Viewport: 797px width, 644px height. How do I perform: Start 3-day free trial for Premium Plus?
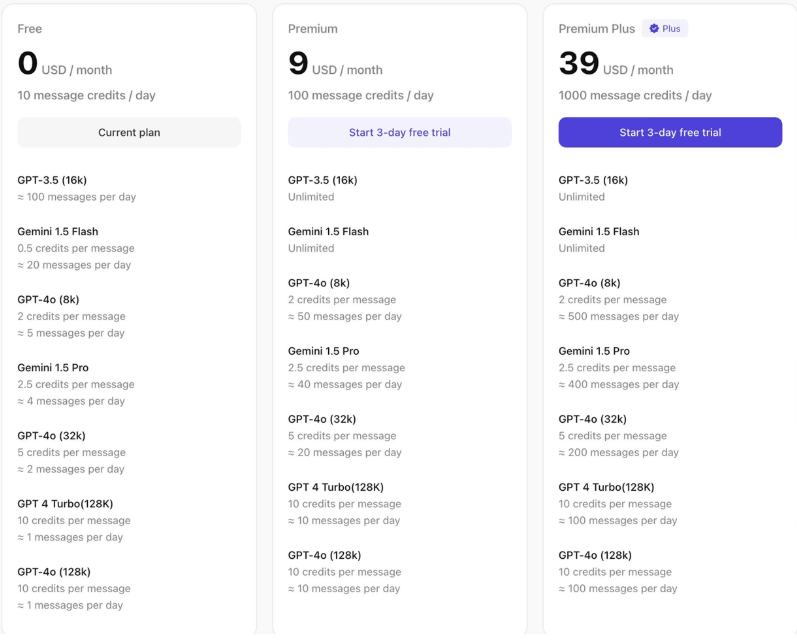(x=670, y=132)
